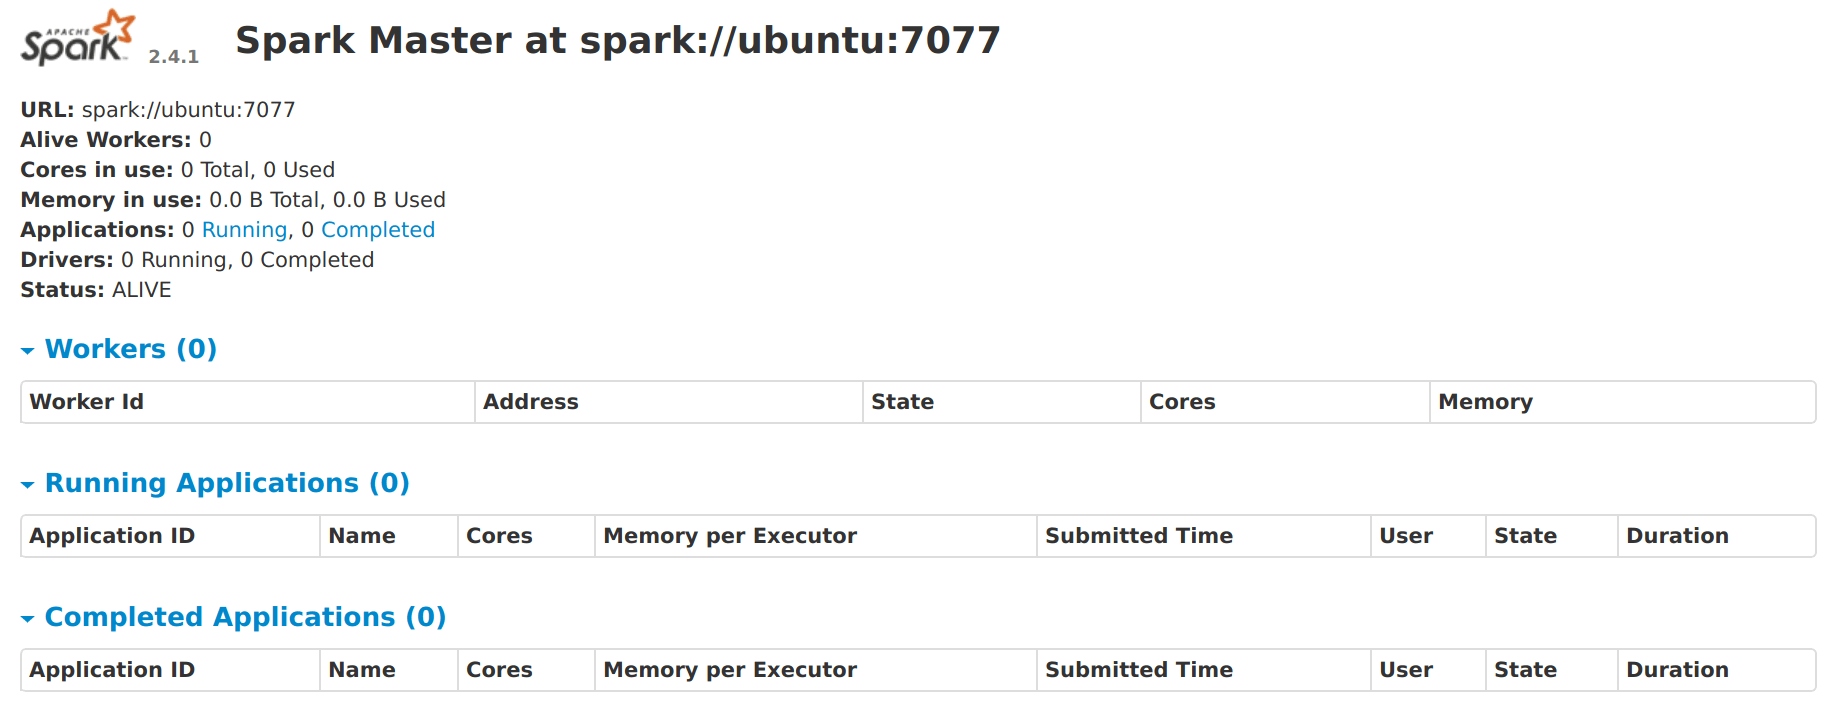Click the Cores column in Workers table
This screenshot has height=722, width=1847.
point(1182,401)
